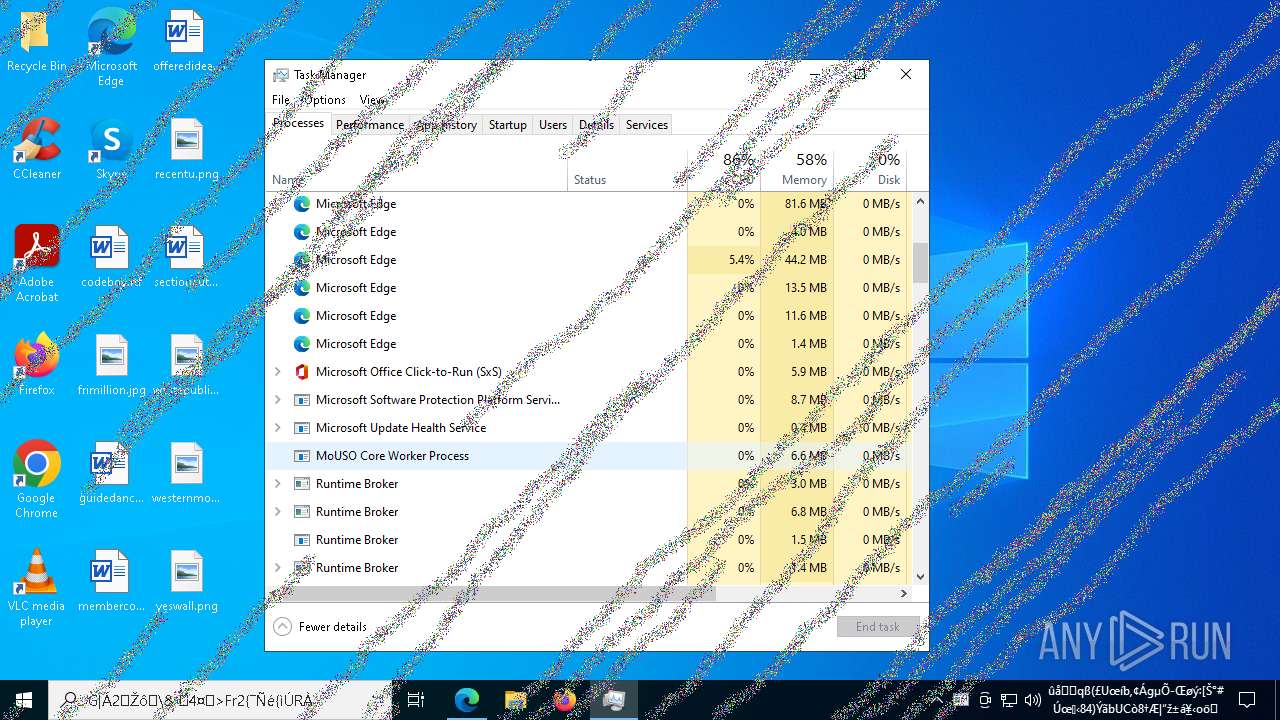Image resolution: width=1280 pixels, height=720 pixels.
Task: Open Google Chrome desktop shortcut
Action: tap(37, 480)
